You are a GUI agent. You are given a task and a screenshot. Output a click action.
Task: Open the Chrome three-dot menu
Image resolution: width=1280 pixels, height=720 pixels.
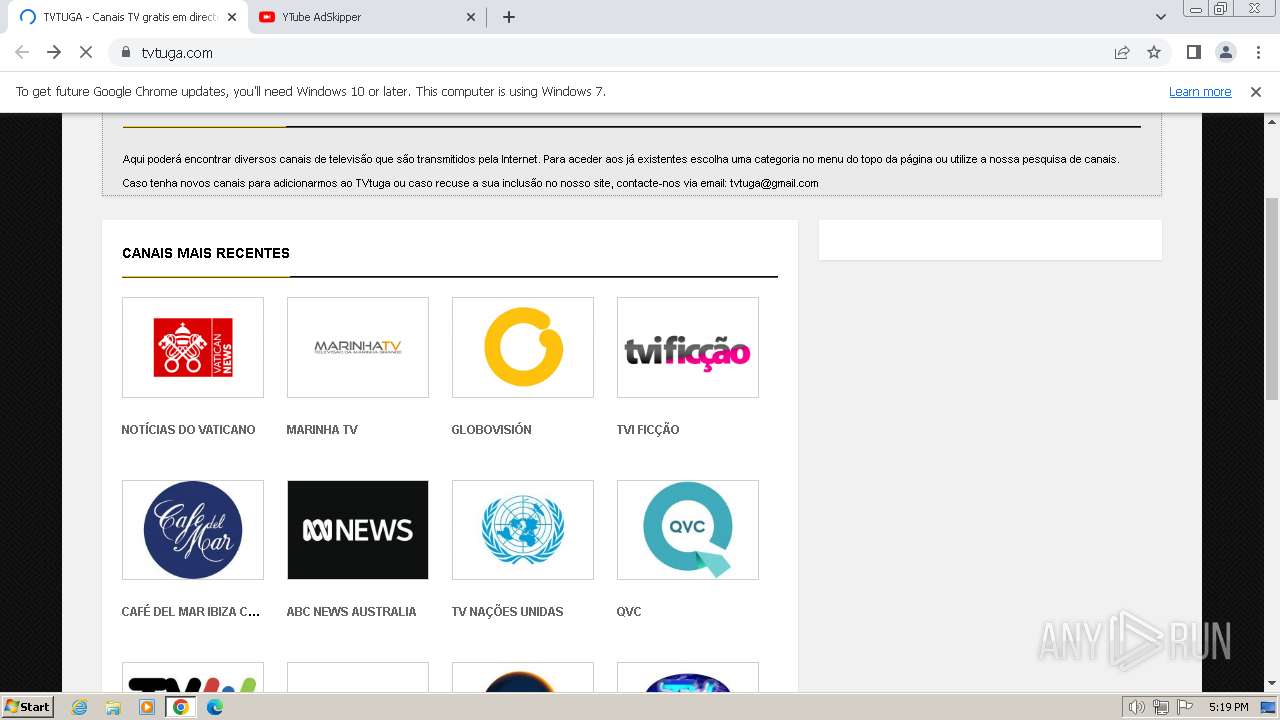click(1258, 52)
